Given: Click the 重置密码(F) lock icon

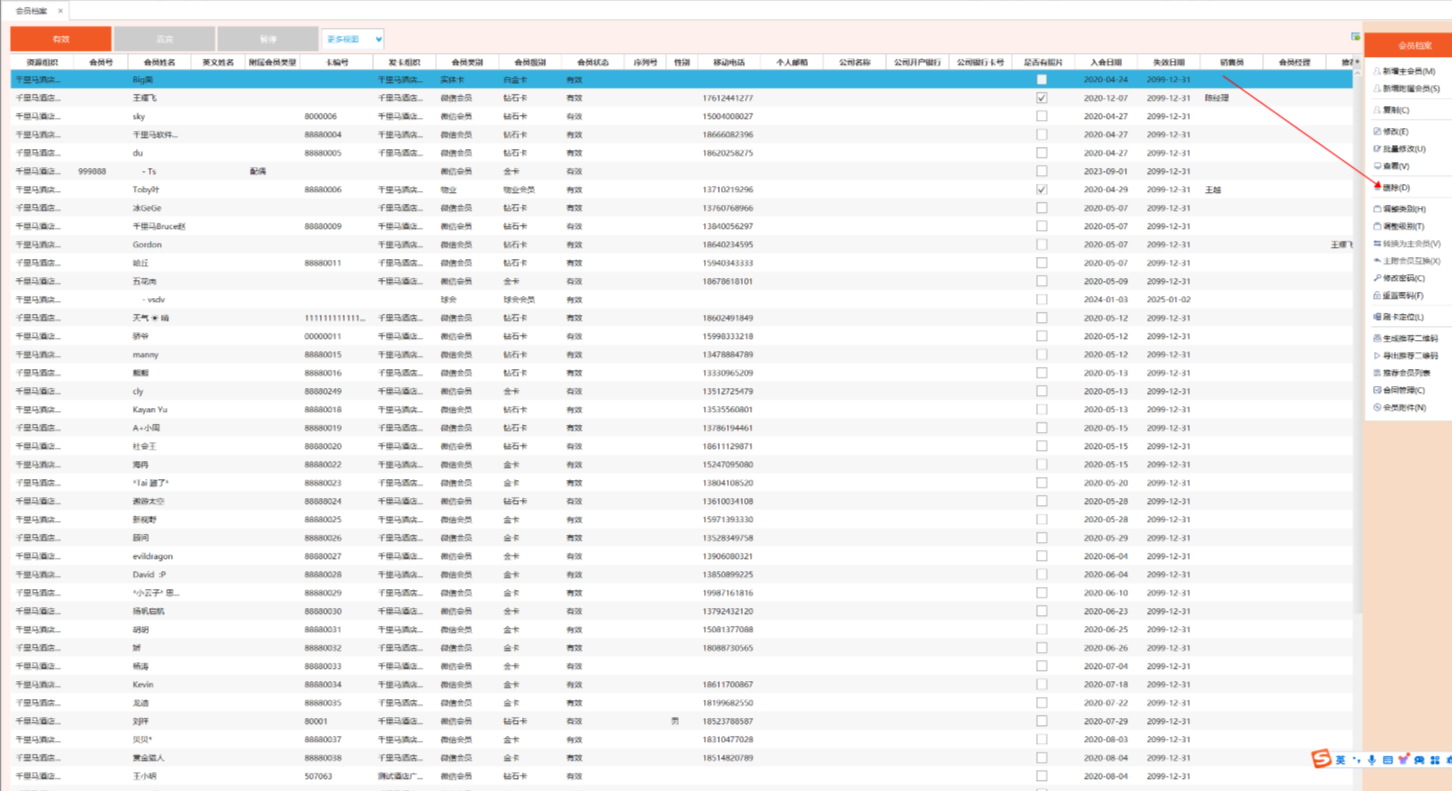Looking at the screenshot, I should coord(1377,296).
